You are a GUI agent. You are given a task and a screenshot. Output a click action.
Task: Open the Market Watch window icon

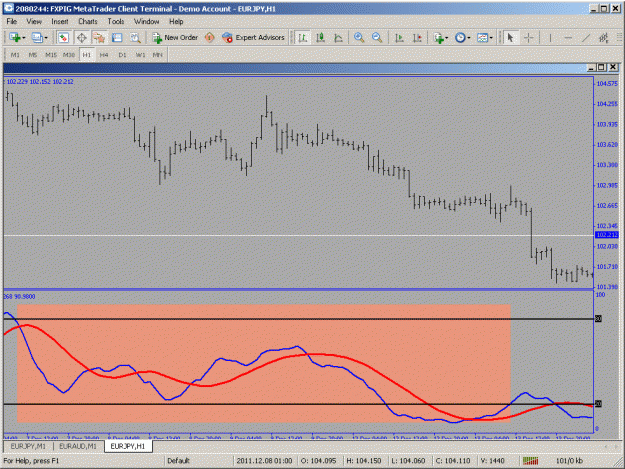63,38
